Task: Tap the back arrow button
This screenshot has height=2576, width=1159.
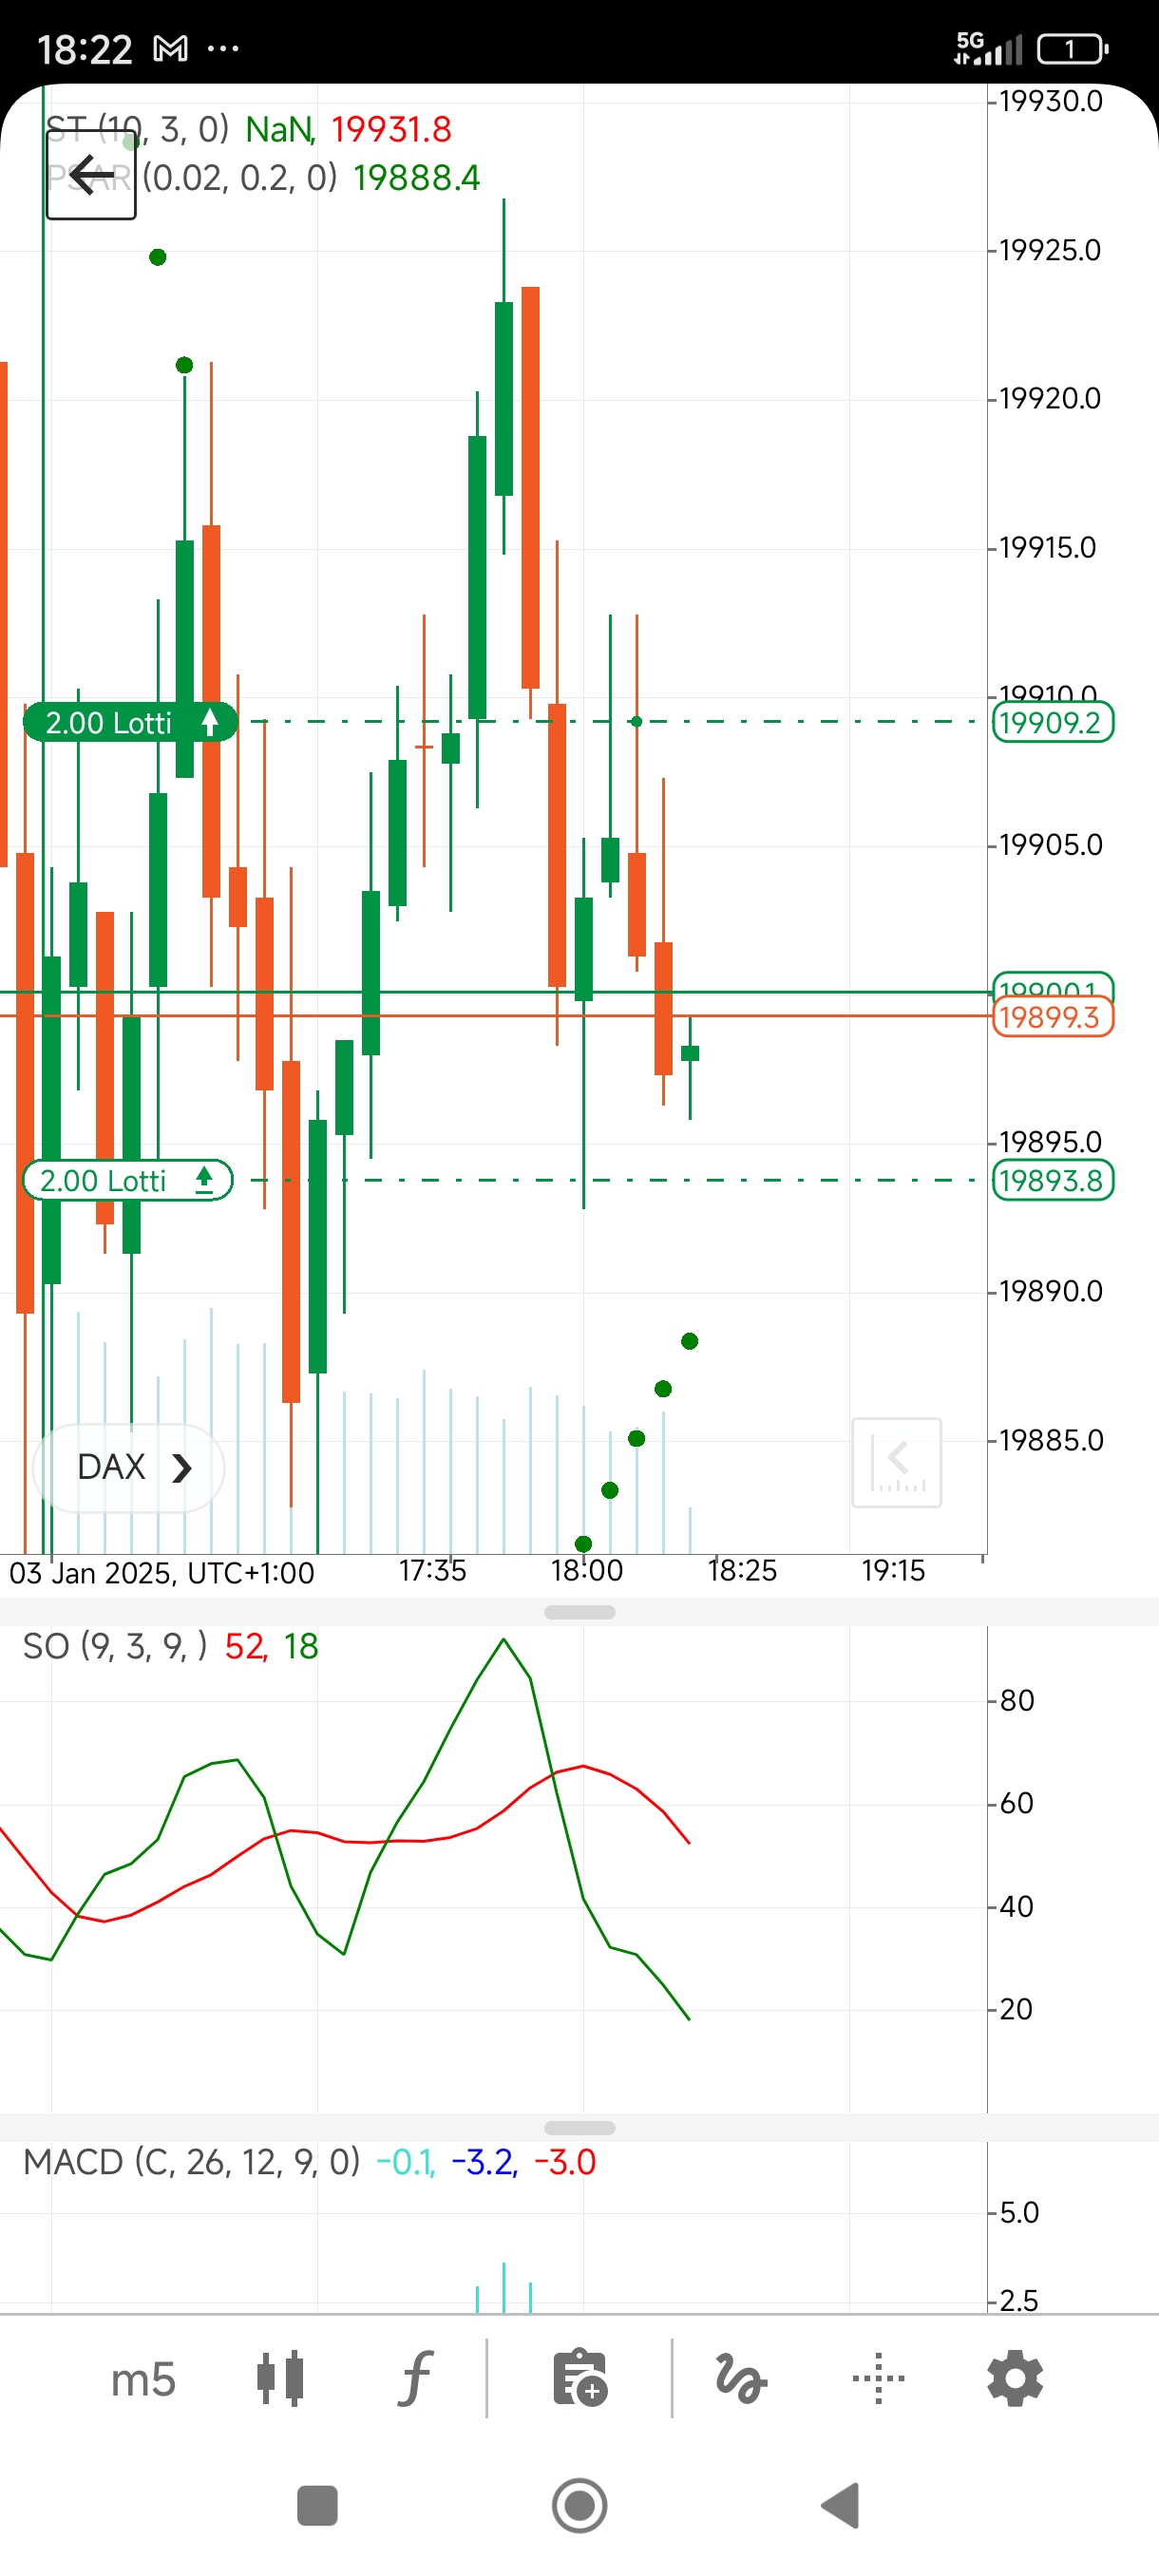Action: pyautogui.click(x=91, y=175)
